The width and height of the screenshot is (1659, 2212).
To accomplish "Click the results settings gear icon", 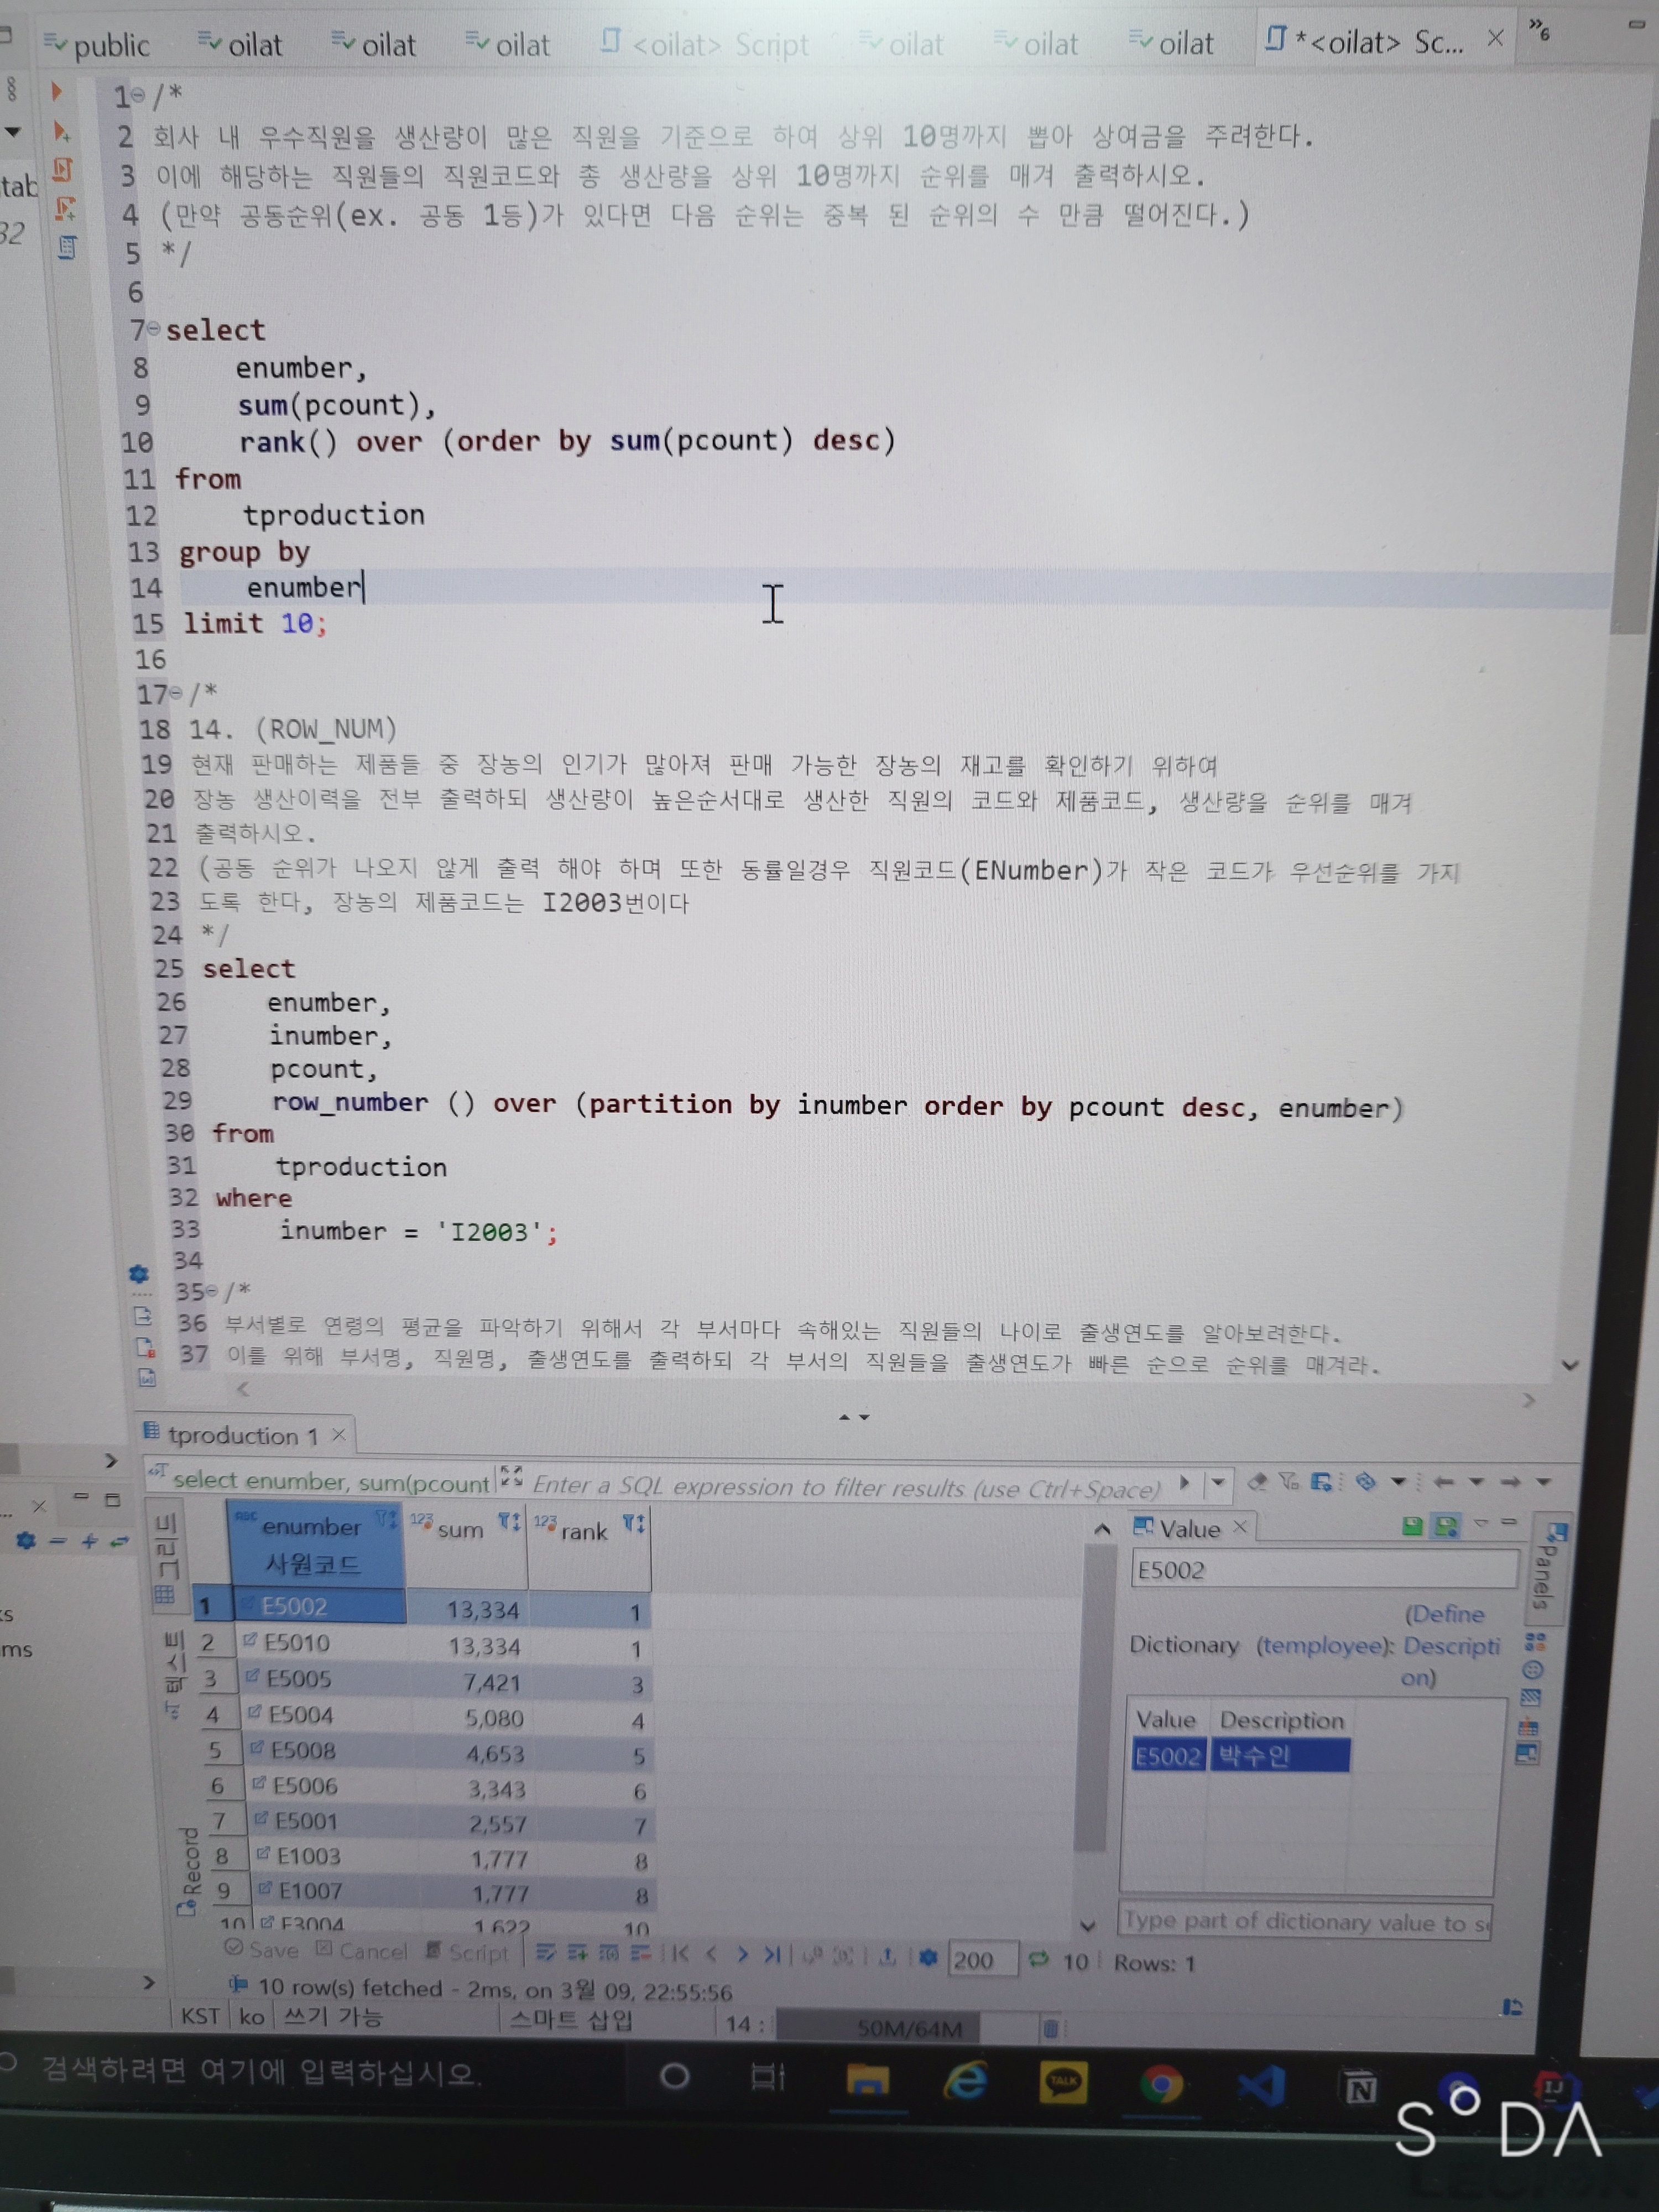I will point(928,1957).
